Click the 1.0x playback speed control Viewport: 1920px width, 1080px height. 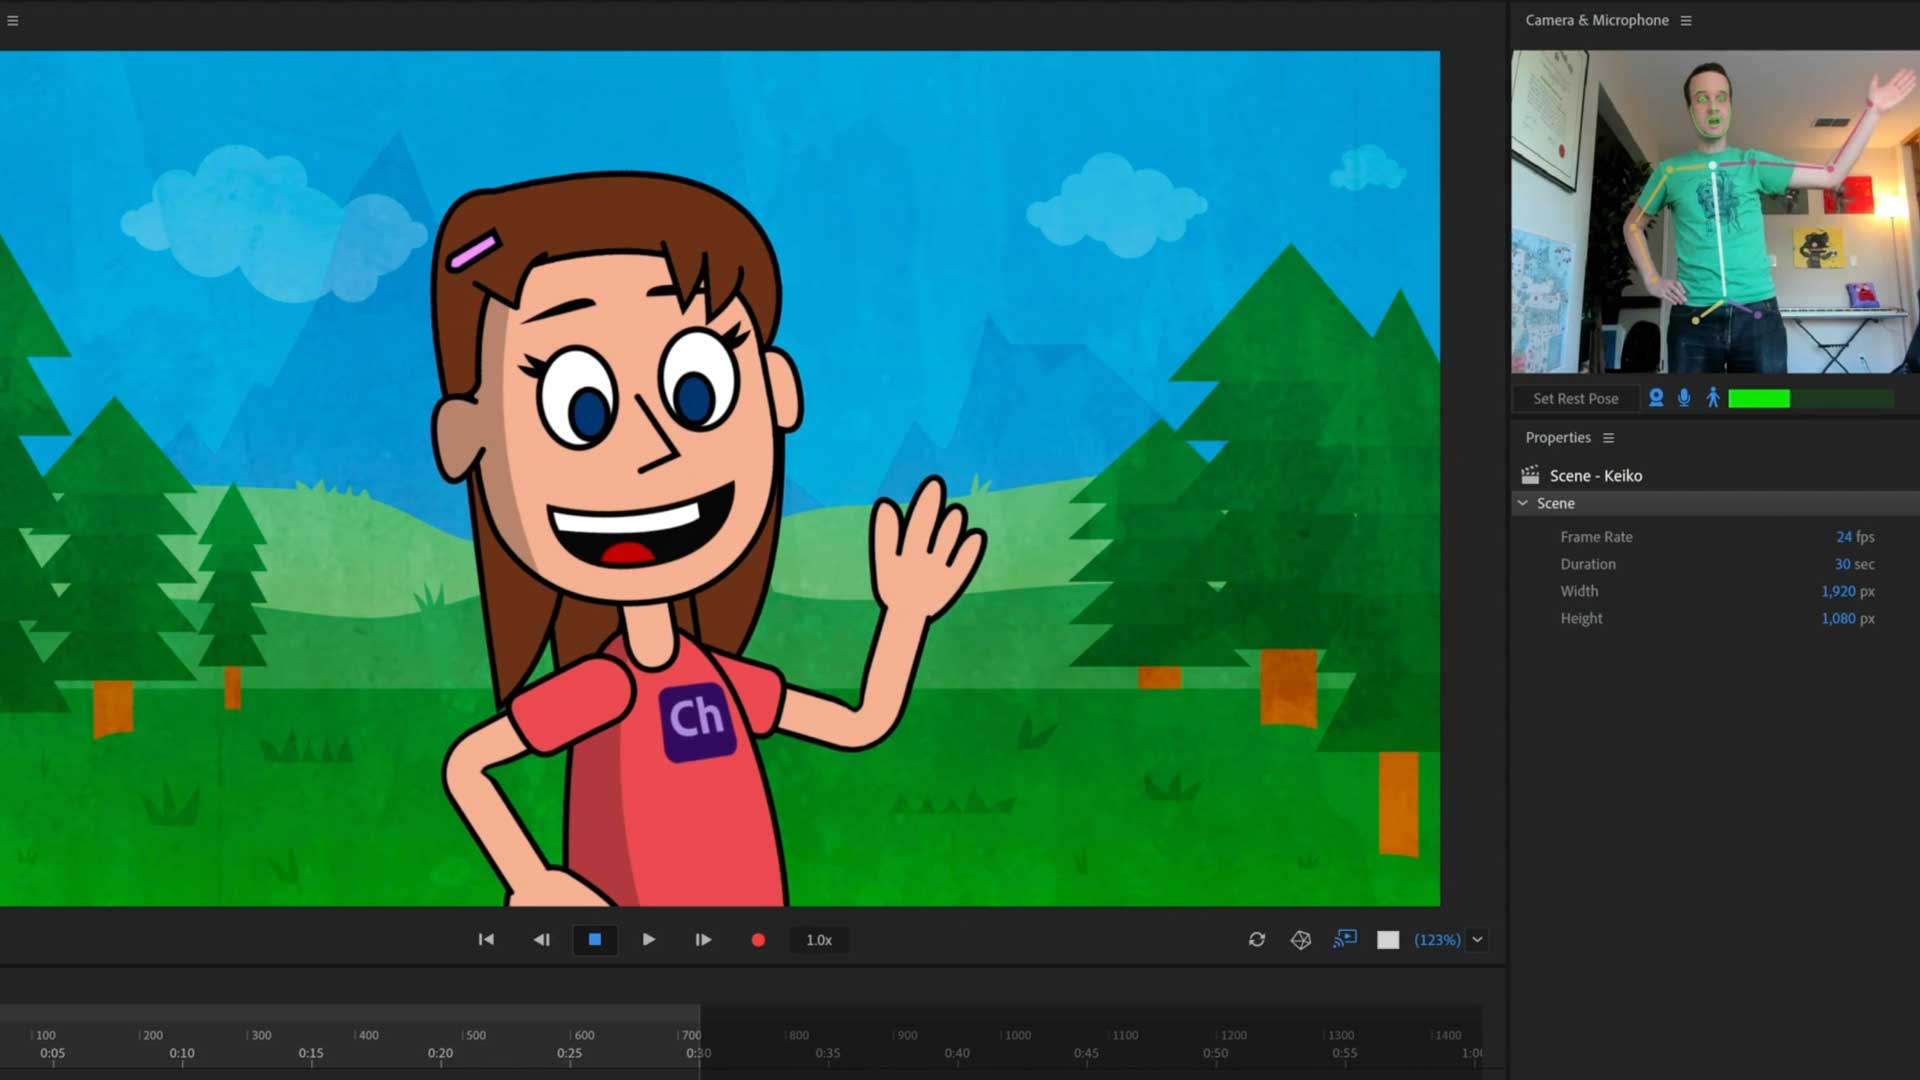[819, 940]
